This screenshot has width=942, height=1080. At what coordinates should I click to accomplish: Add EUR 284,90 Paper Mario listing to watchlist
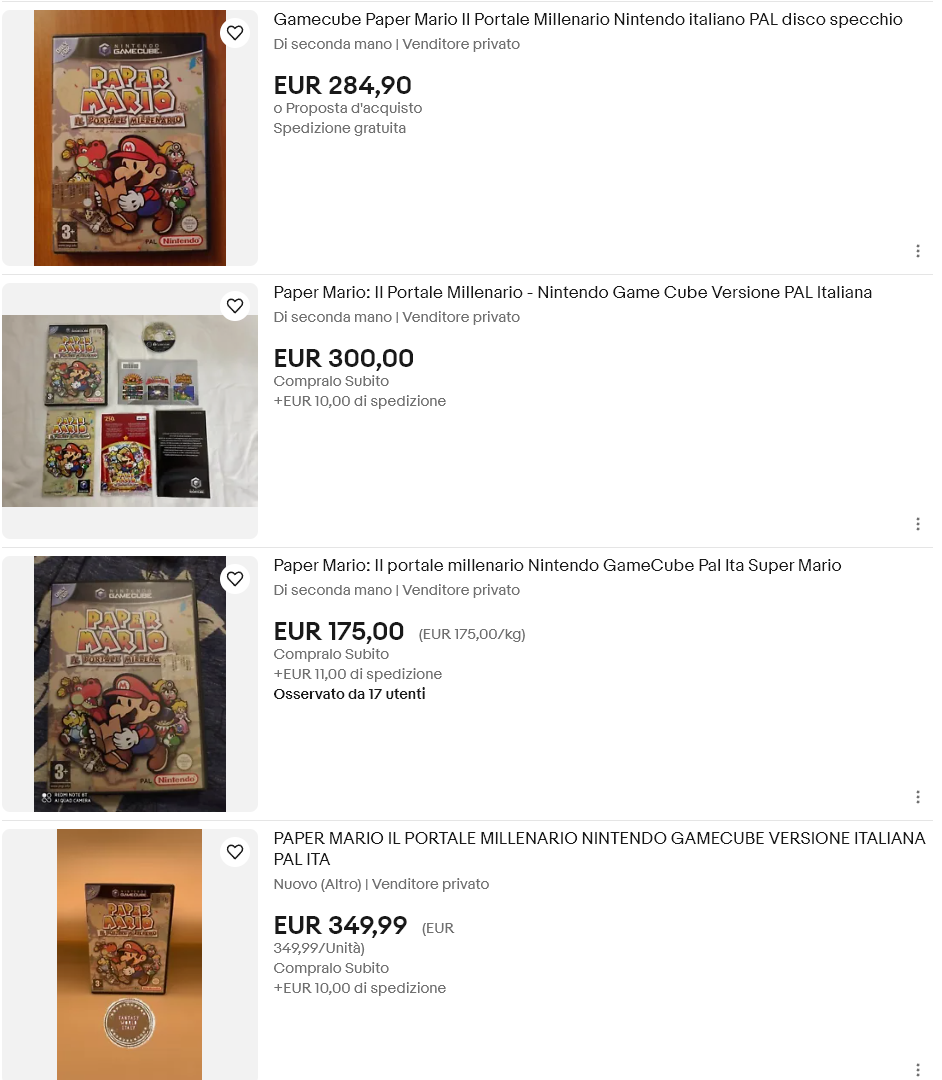pos(235,32)
